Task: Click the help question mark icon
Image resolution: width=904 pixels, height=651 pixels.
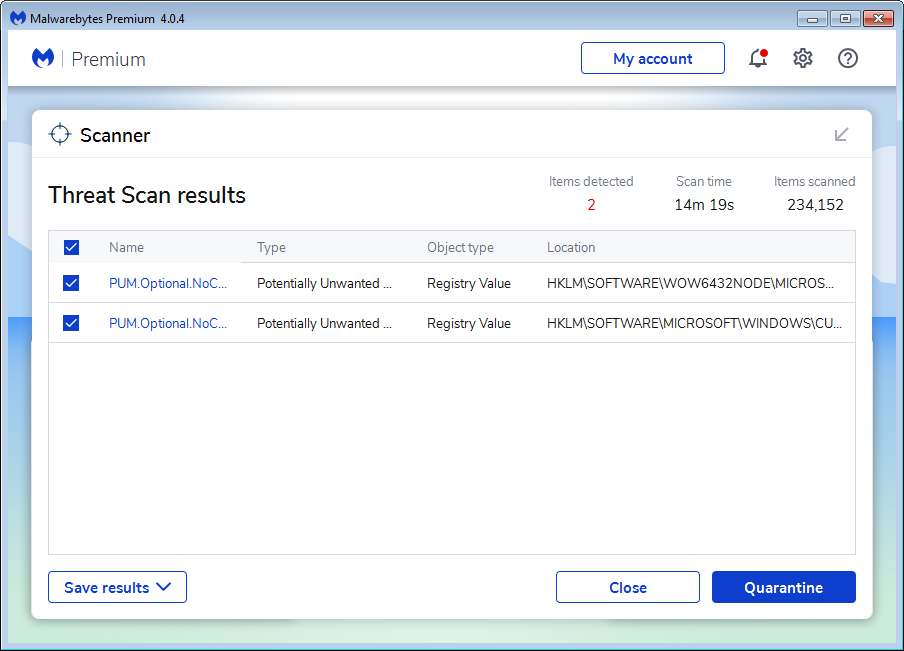Action: point(848,59)
